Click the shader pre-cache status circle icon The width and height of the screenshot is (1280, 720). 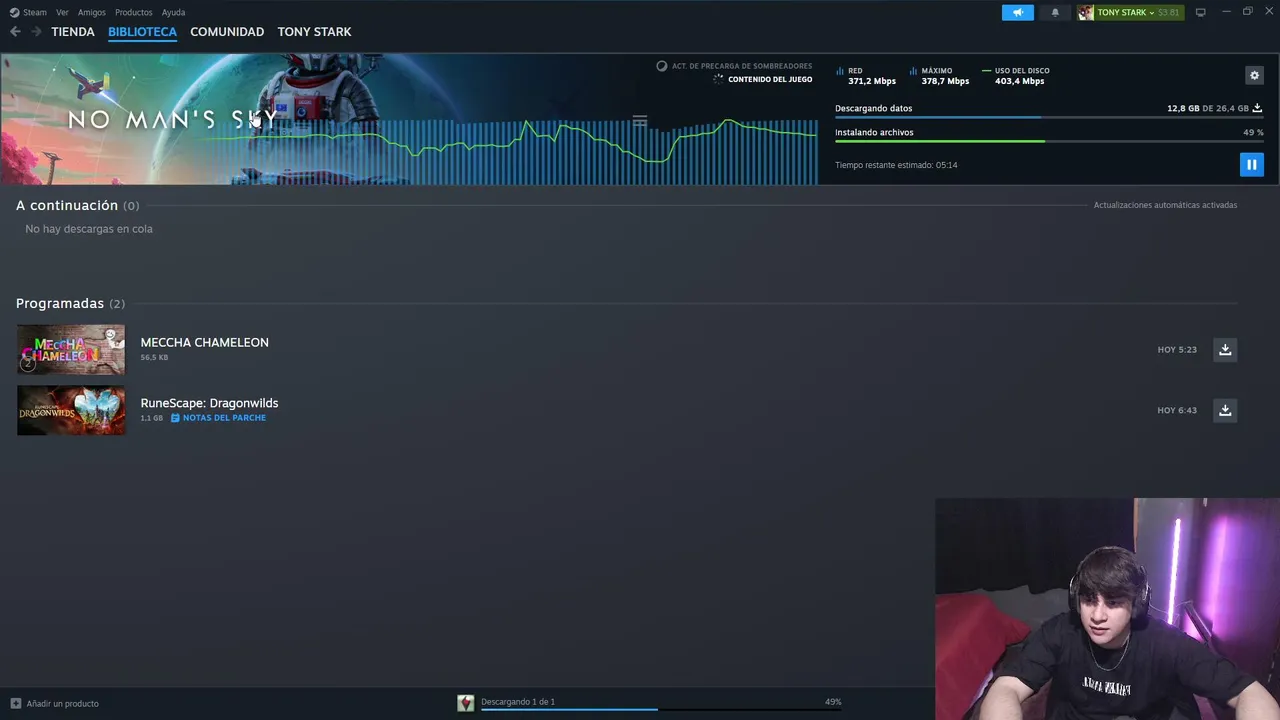coord(661,66)
